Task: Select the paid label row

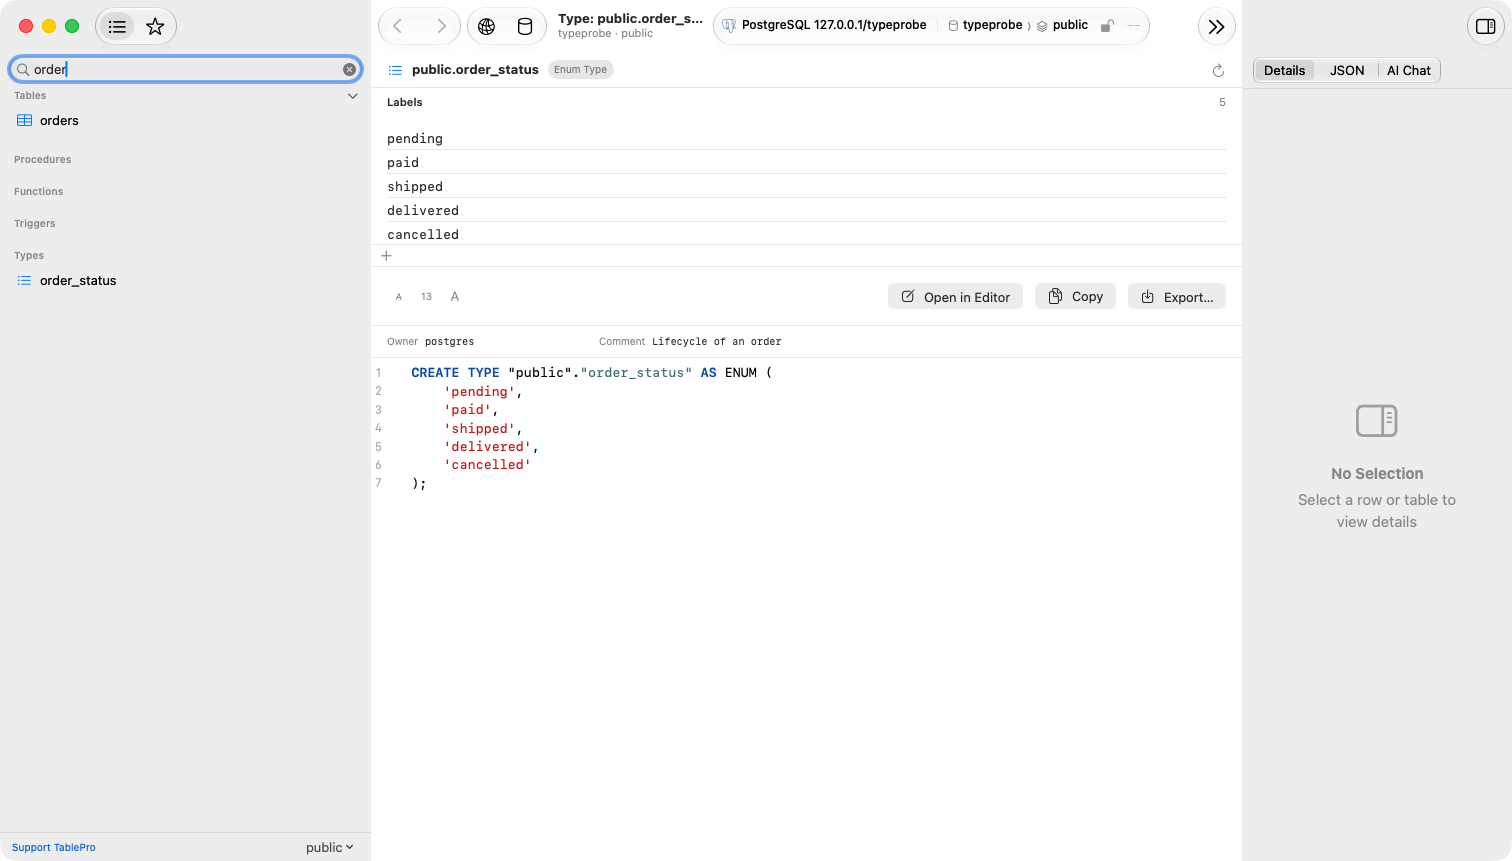Action: (806, 162)
